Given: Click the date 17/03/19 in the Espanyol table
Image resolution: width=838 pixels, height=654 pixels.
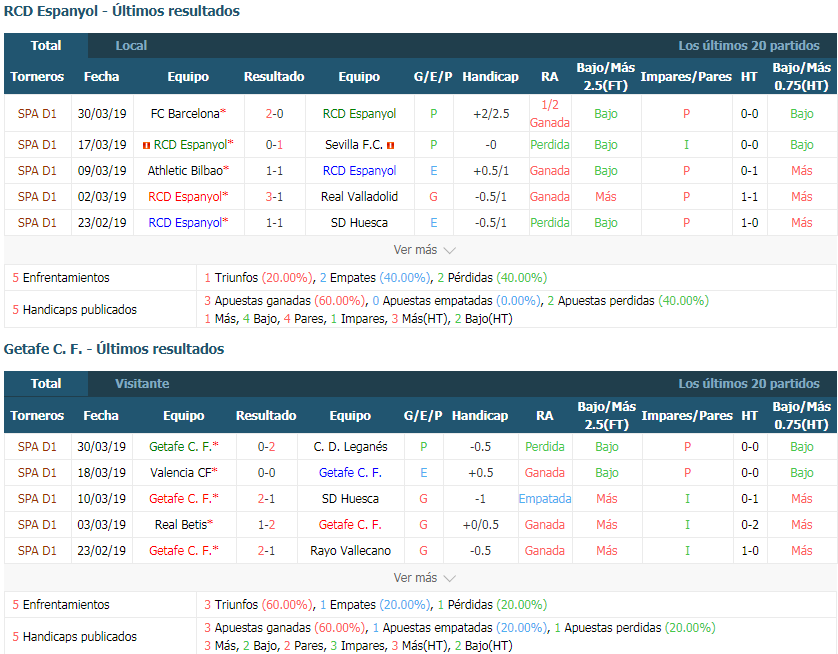Looking at the screenshot, I should [x=102, y=145].
